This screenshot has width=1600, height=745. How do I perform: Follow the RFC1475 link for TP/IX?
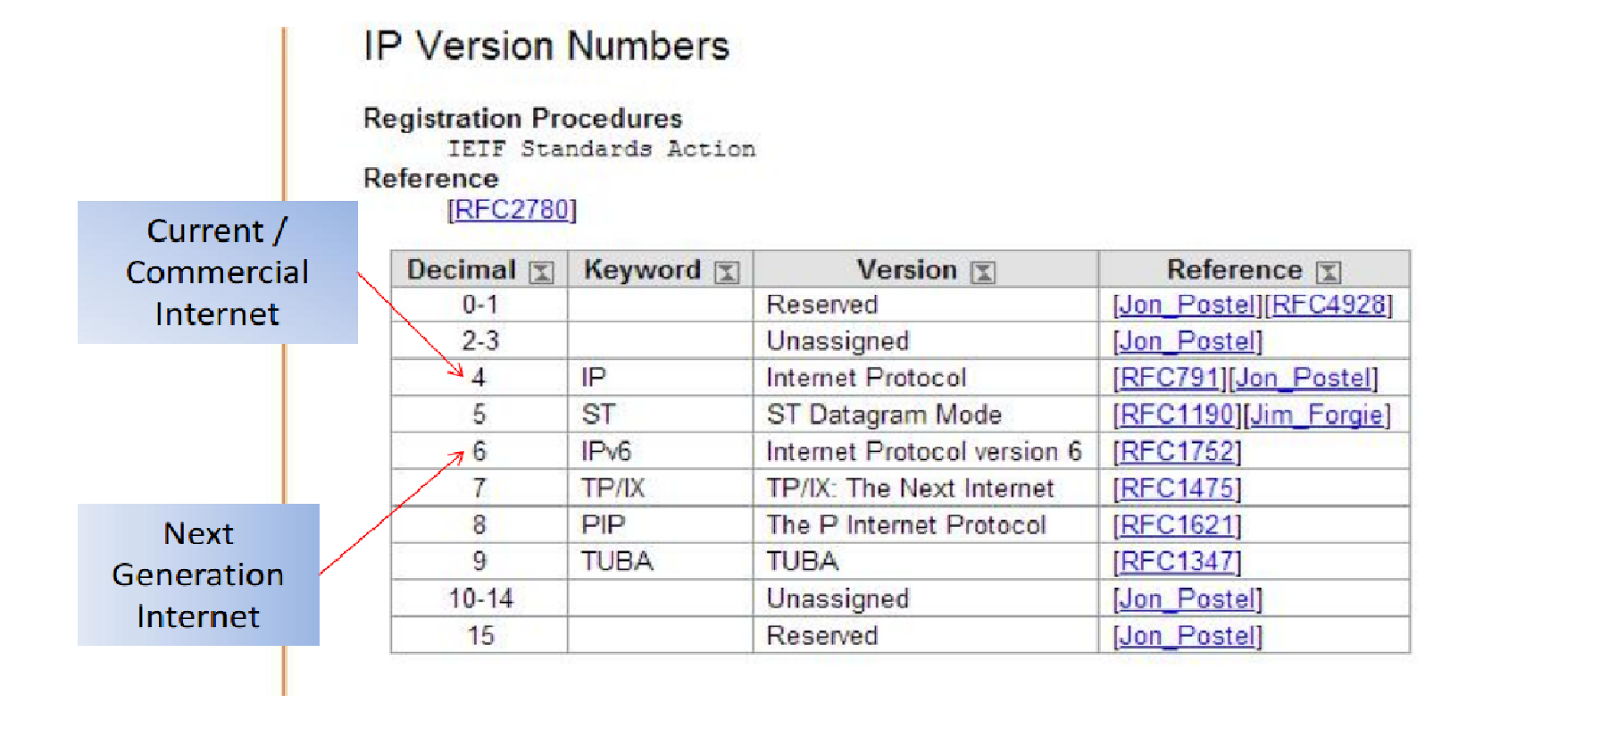pyautogui.click(x=1177, y=489)
